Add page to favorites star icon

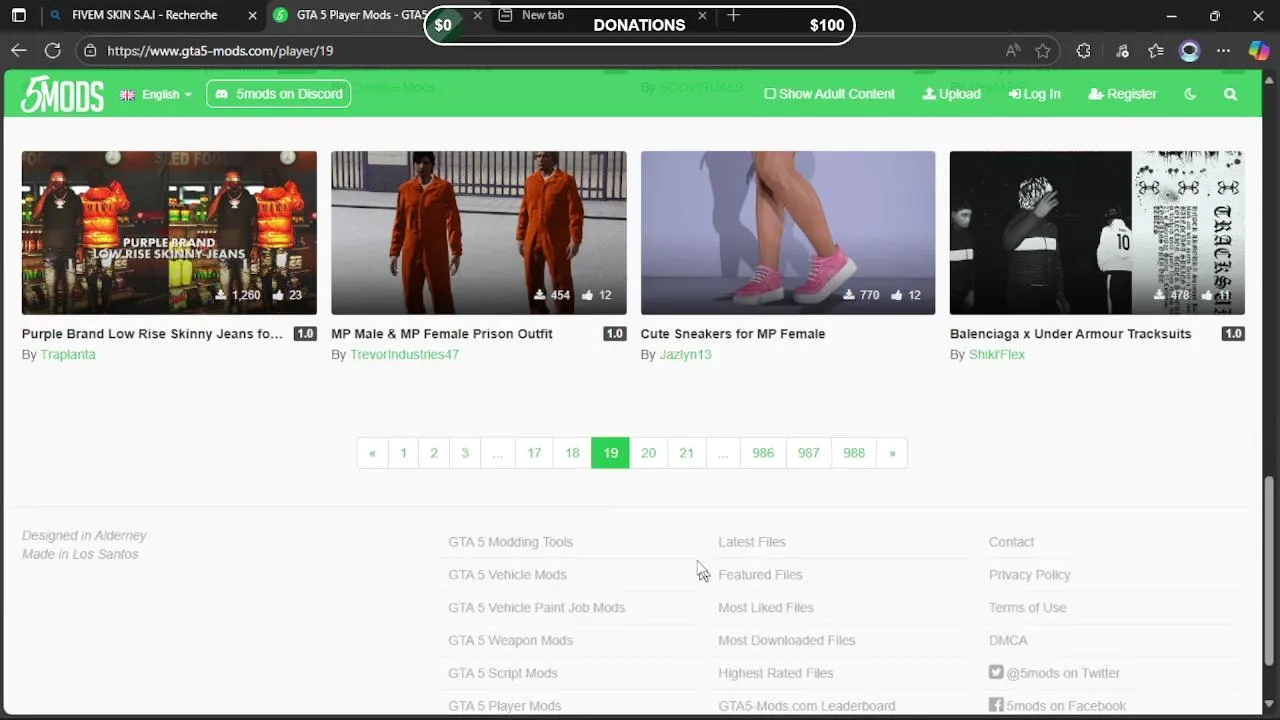click(1043, 50)
